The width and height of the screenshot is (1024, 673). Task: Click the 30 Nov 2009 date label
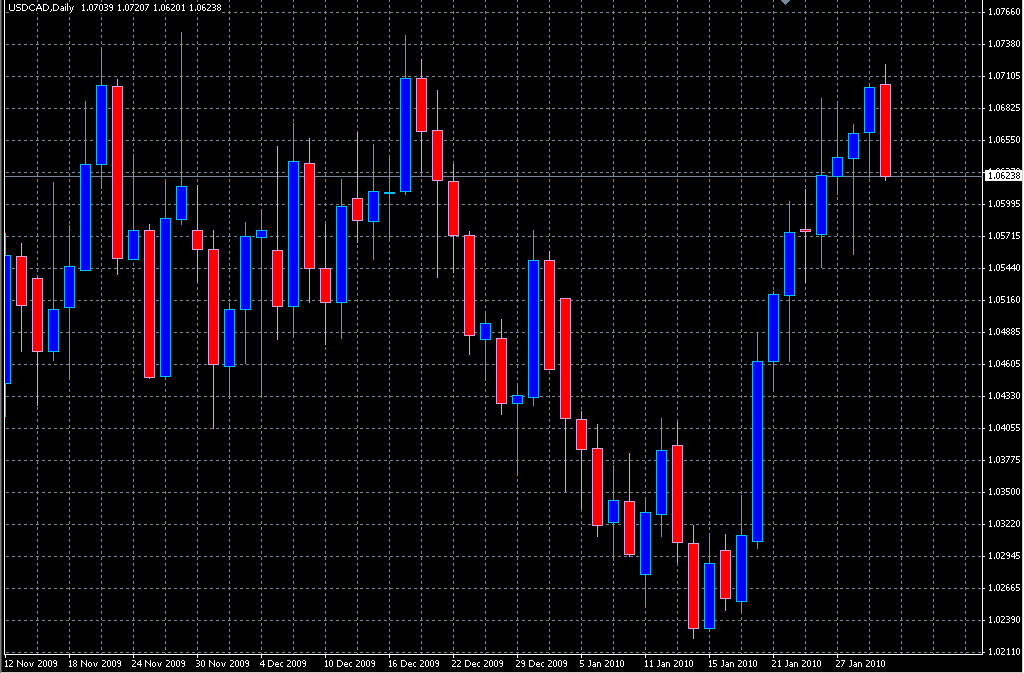click(223, 664)
